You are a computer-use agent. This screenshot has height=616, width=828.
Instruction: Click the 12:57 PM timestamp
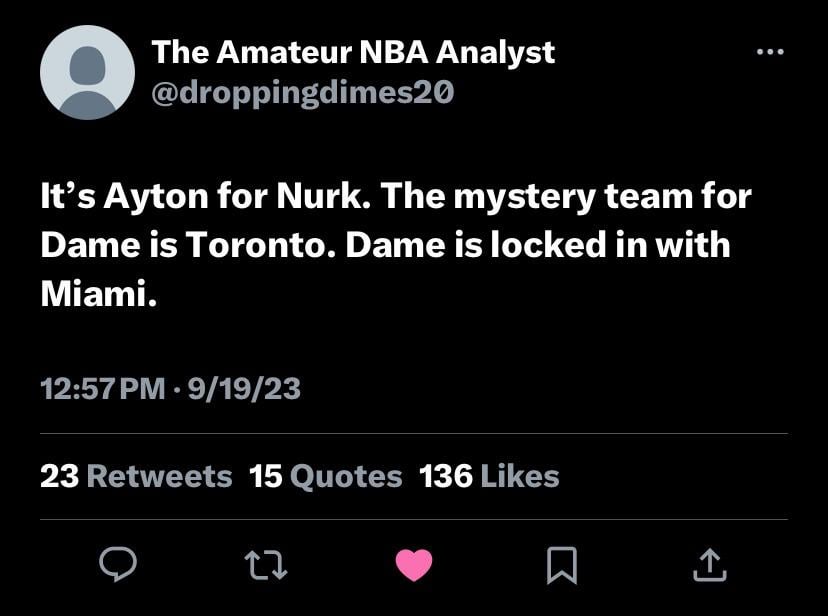pos(102,388)
